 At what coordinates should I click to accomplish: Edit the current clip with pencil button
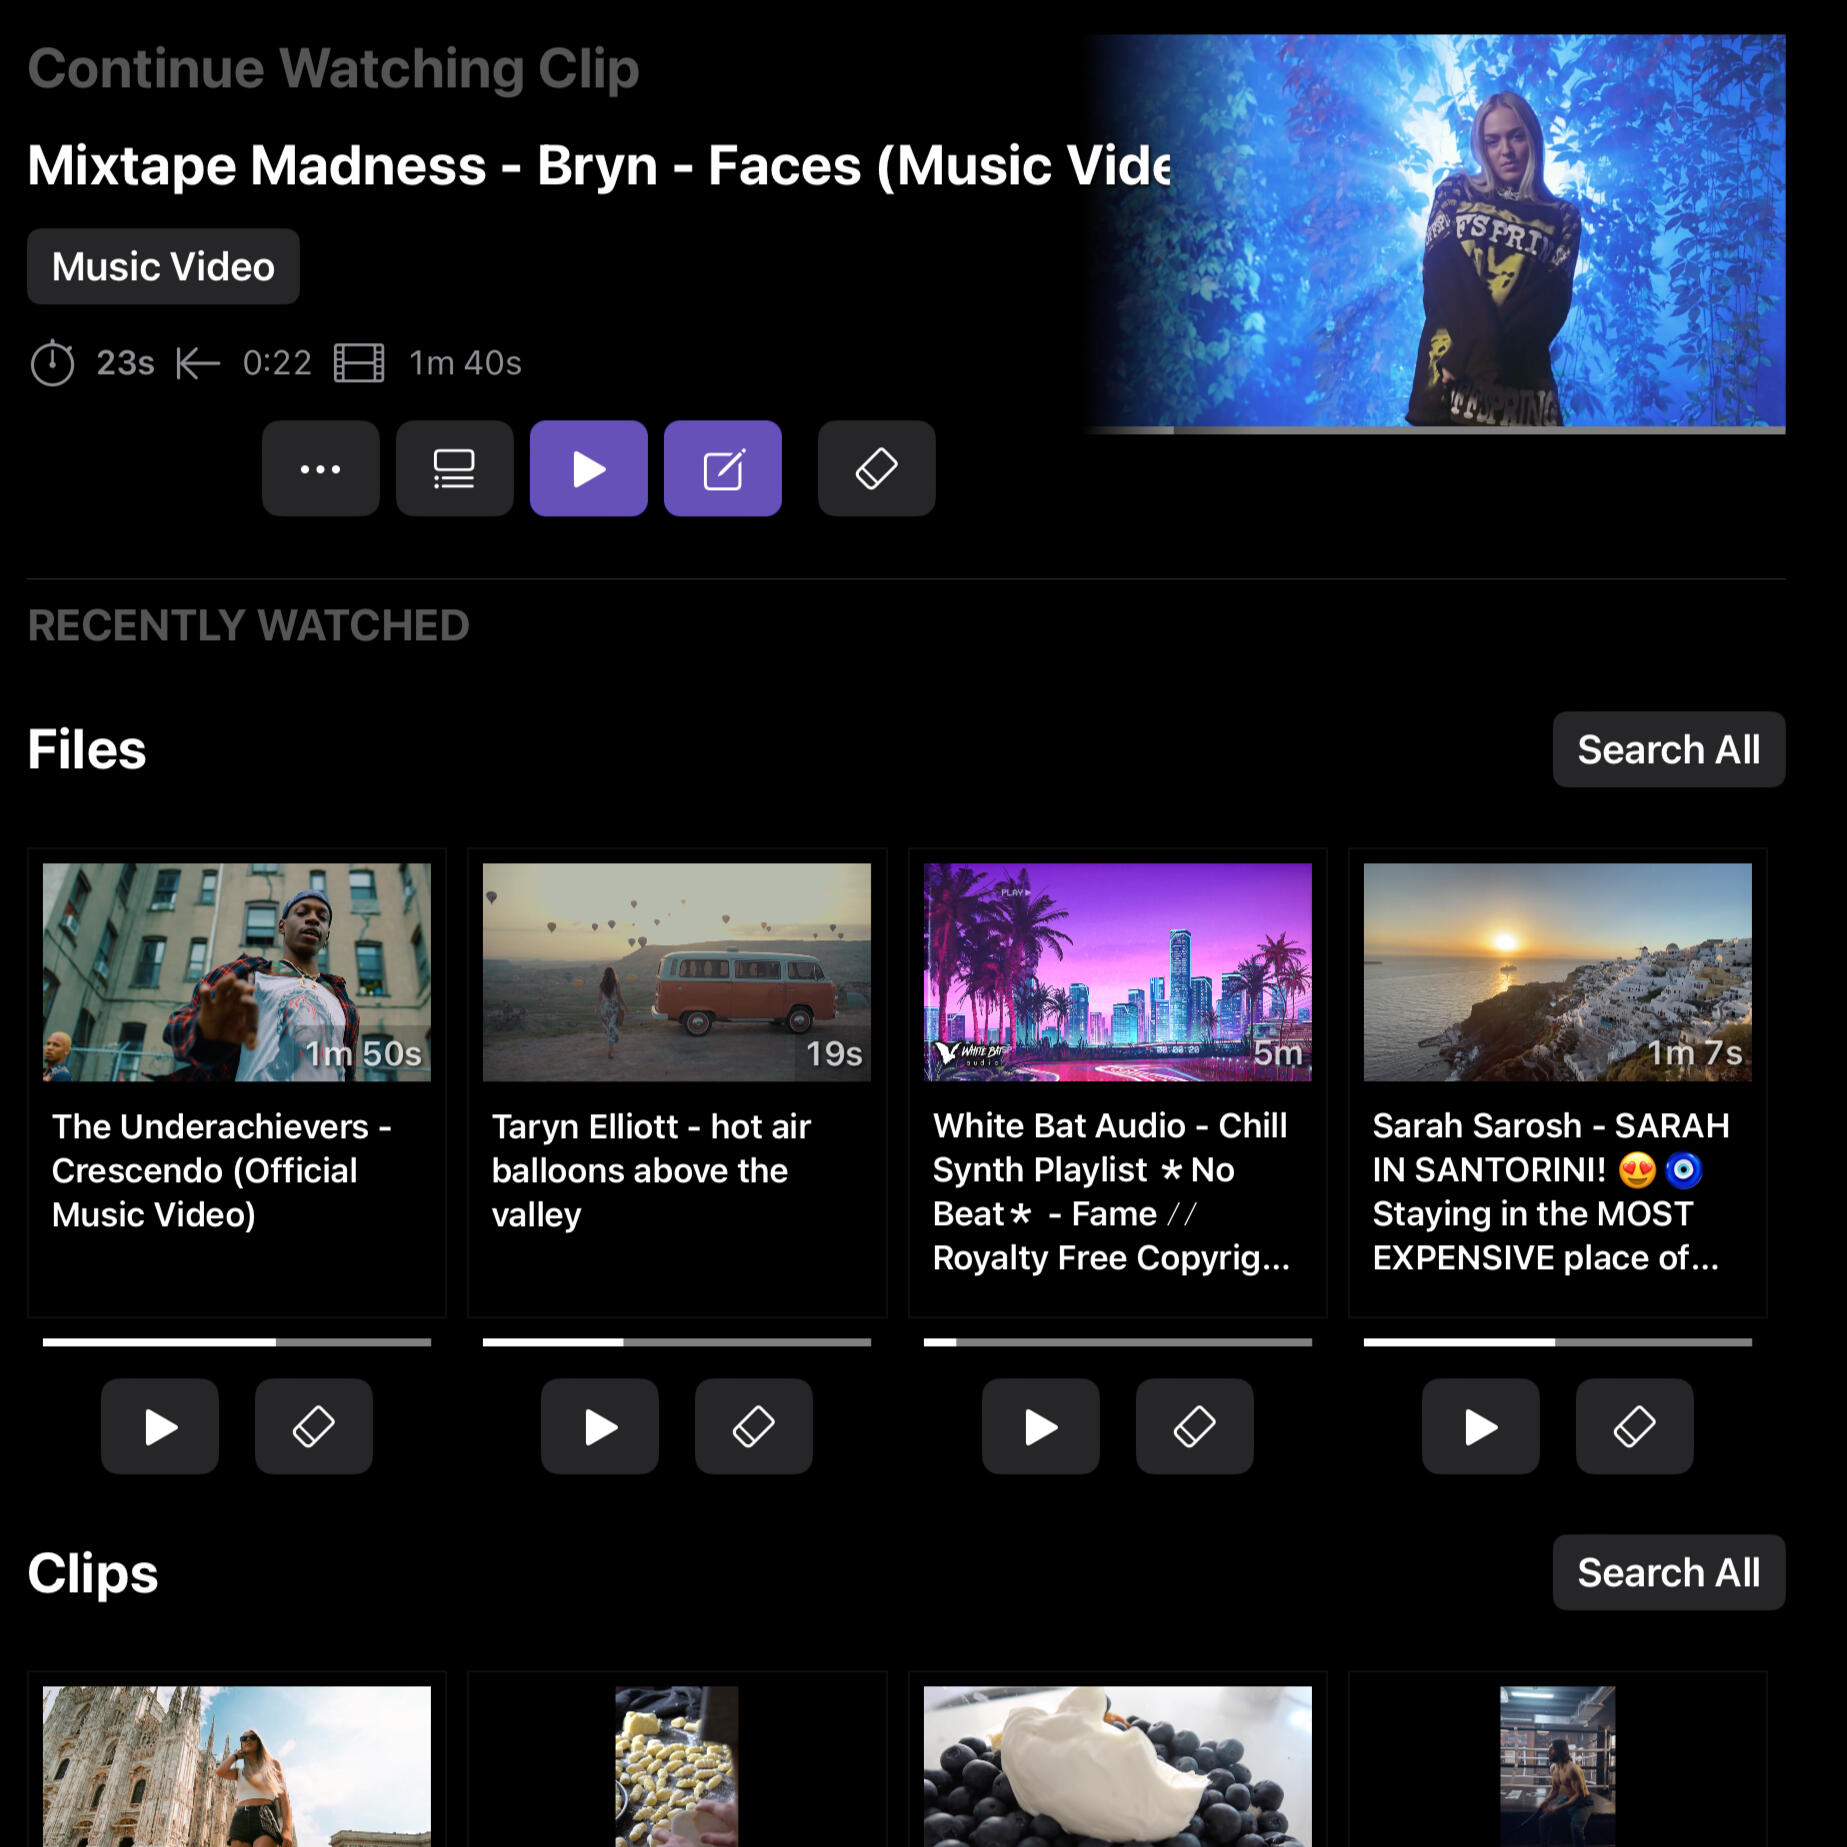pos(722,468)
